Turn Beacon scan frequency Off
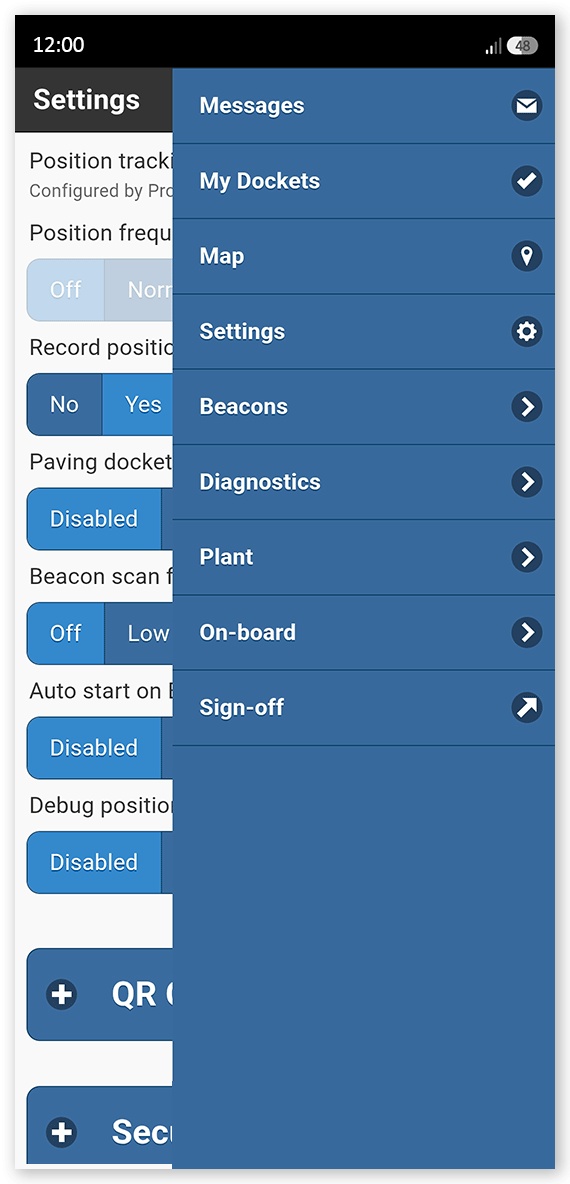Viewport: 570px width, 1184px height. tap(66, 634)
